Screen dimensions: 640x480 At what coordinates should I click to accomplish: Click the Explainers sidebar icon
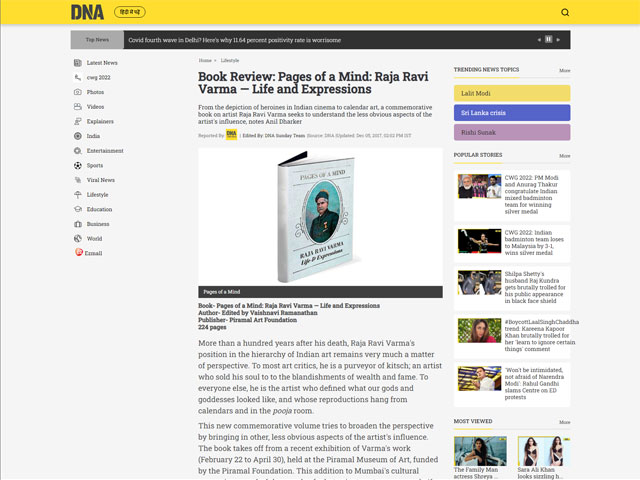(x=78, y=122)
